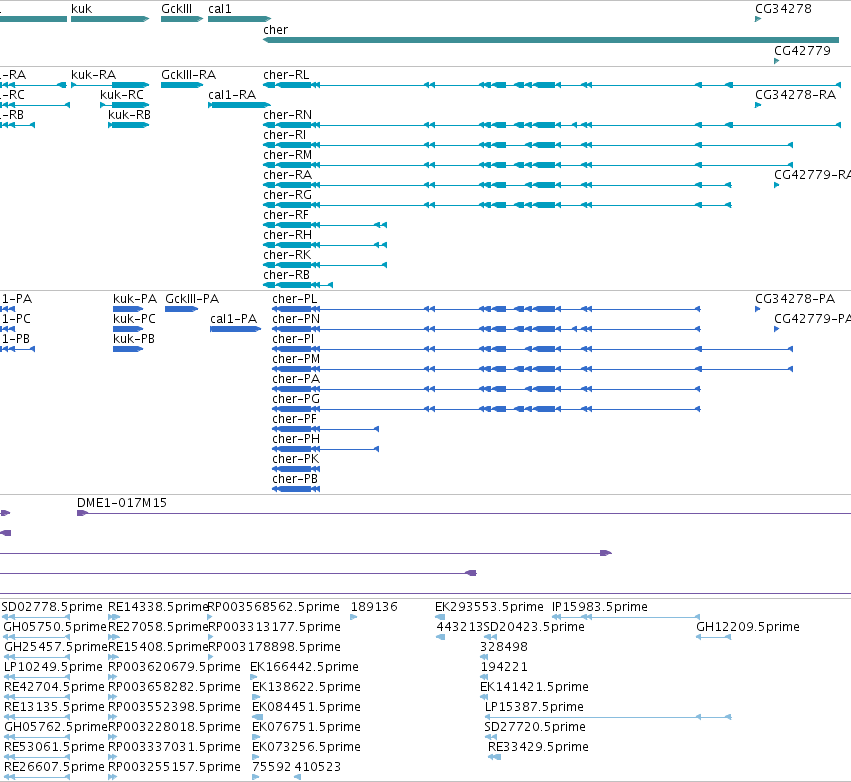The image size is (851, 782).
Task: Select EST EK141421.5prime label
Action: pos(534,687)
